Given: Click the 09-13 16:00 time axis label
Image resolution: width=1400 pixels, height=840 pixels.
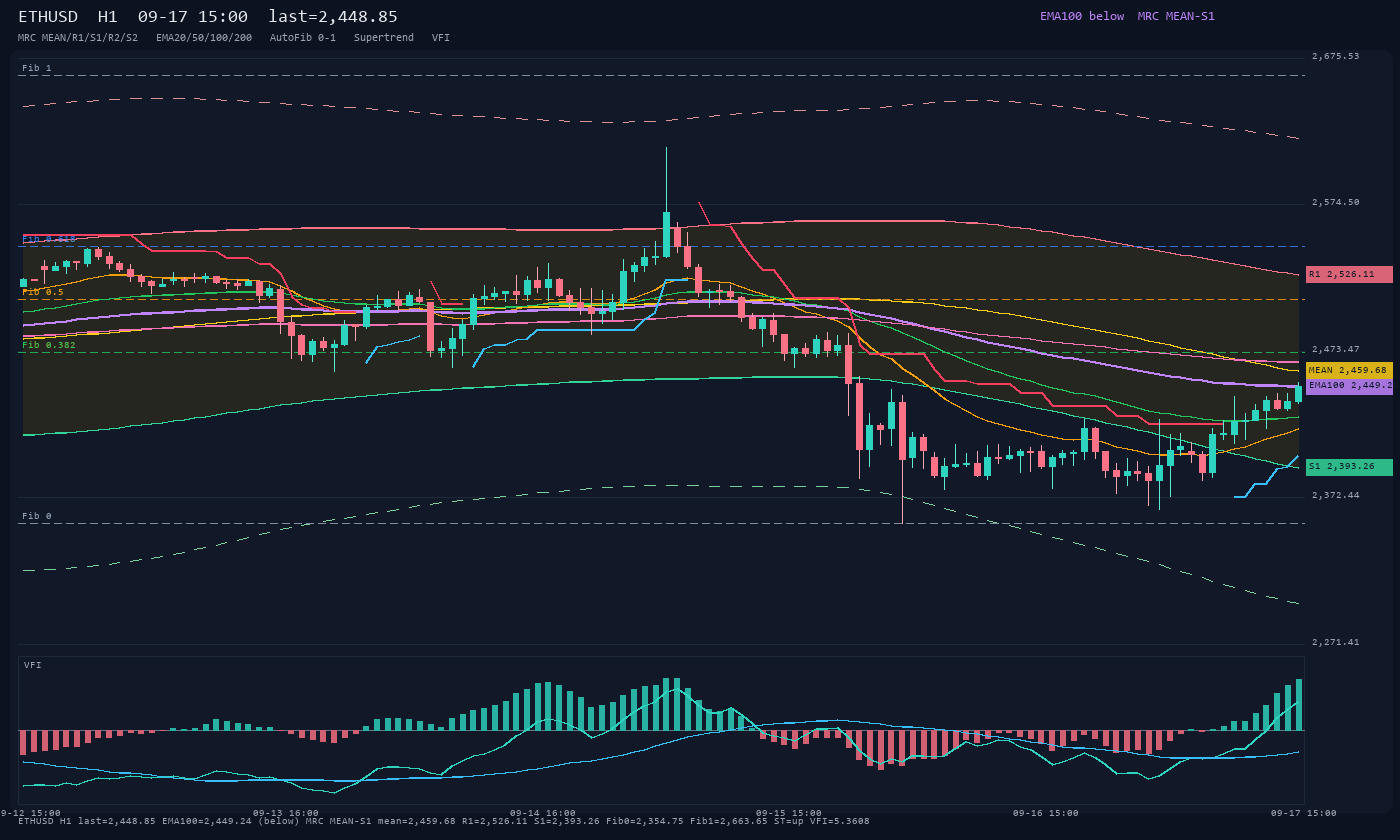Looking at the screenshot, I should pyautogui.click(x=286, y=813).
